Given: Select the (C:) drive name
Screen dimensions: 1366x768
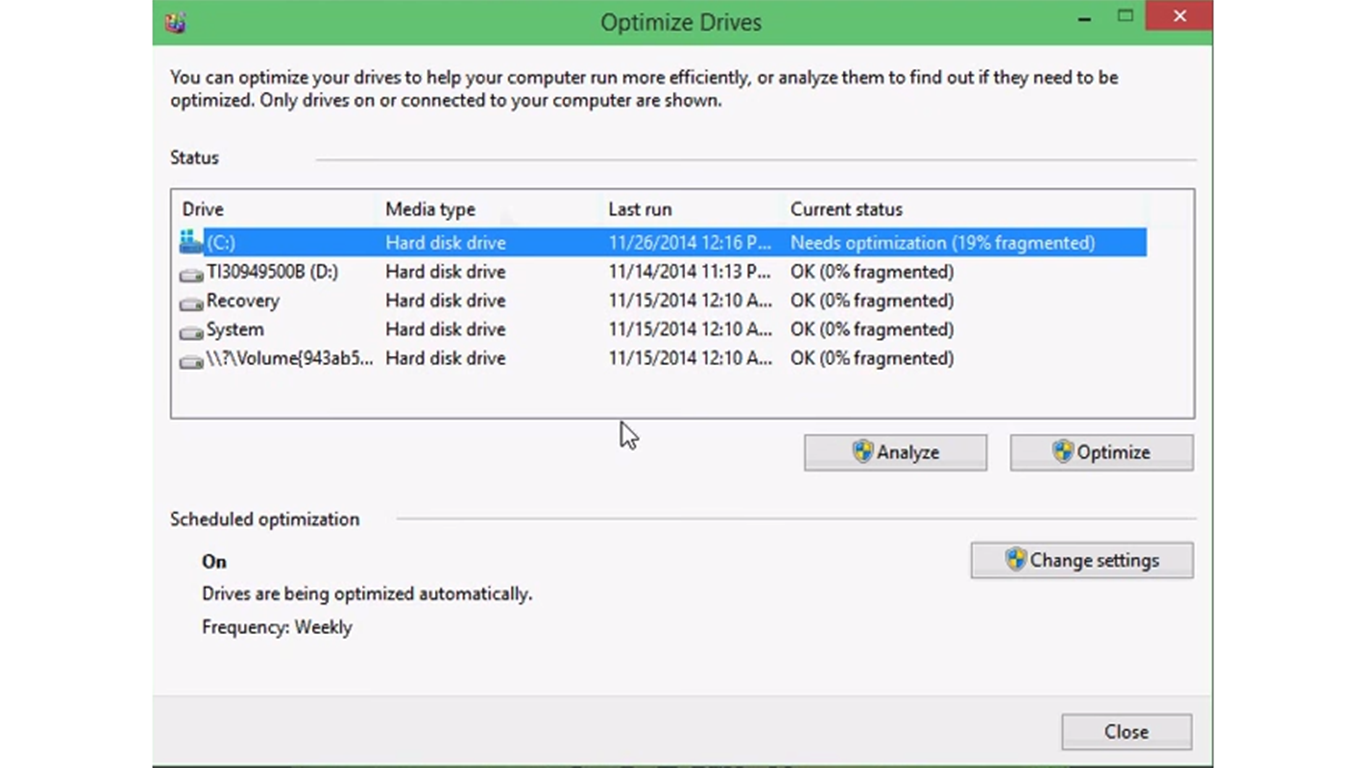Looking at the screenshot, I should (221, 243).
